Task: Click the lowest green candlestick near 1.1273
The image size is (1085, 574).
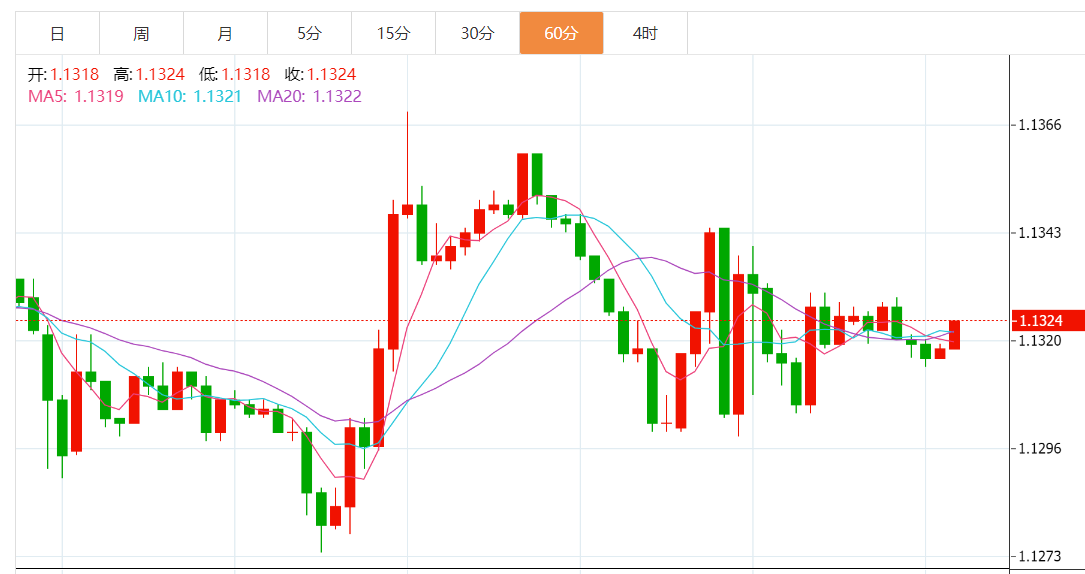Action: click(321, 508)
